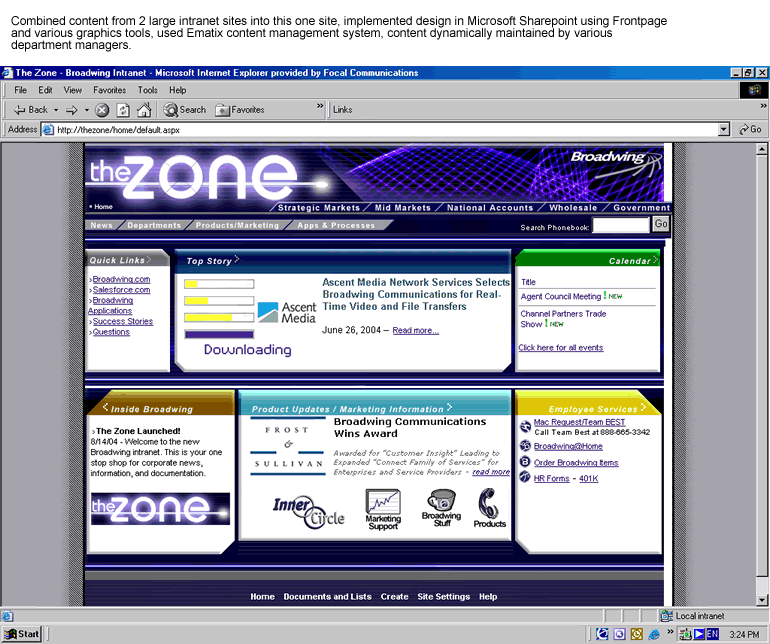
Task: Open the Favorites toolbar button
Action: pos(240,110)
